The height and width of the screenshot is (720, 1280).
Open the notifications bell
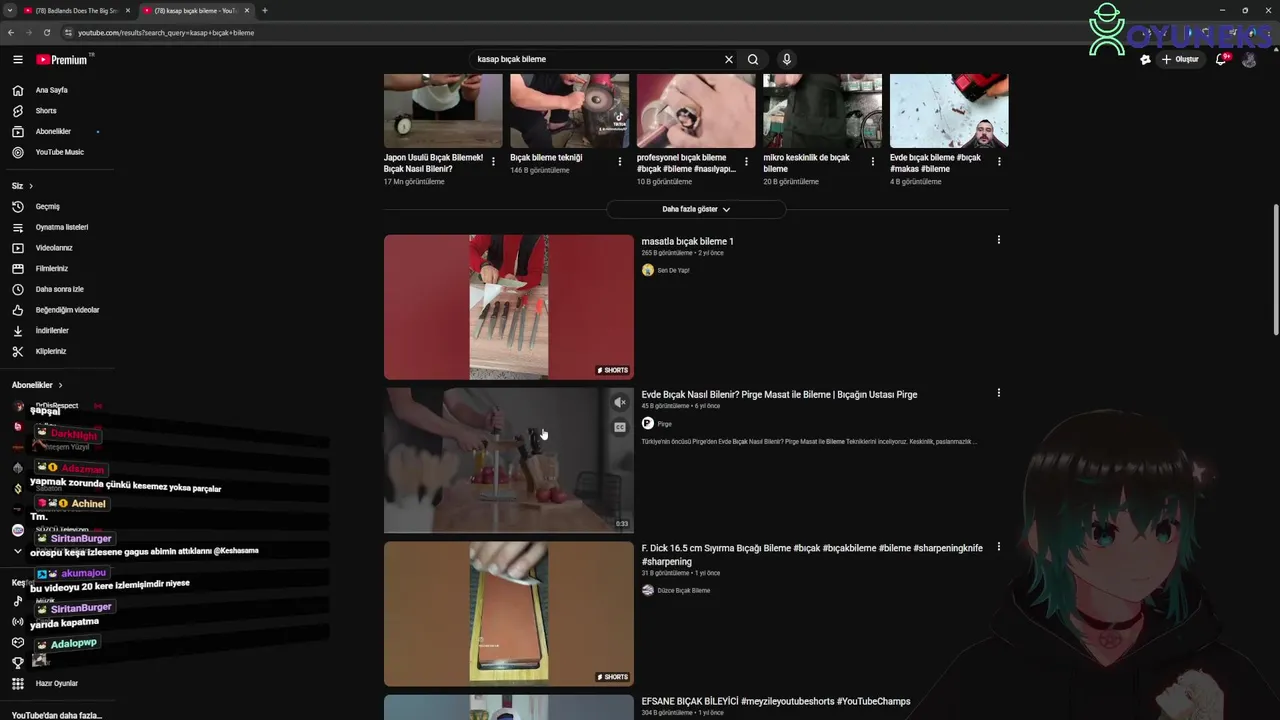pos(1221,60)
